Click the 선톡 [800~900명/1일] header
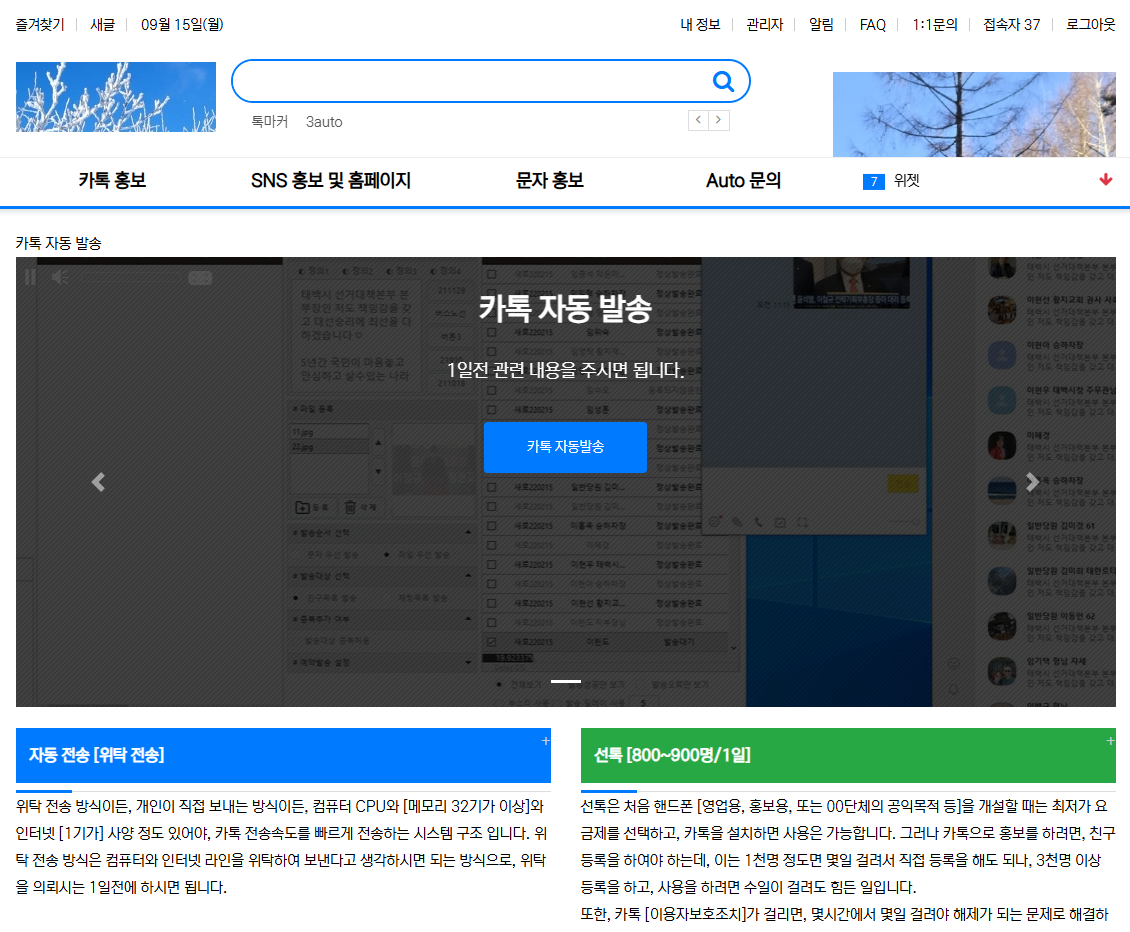Screen dimensions: 1130x932 coord(848,755)
